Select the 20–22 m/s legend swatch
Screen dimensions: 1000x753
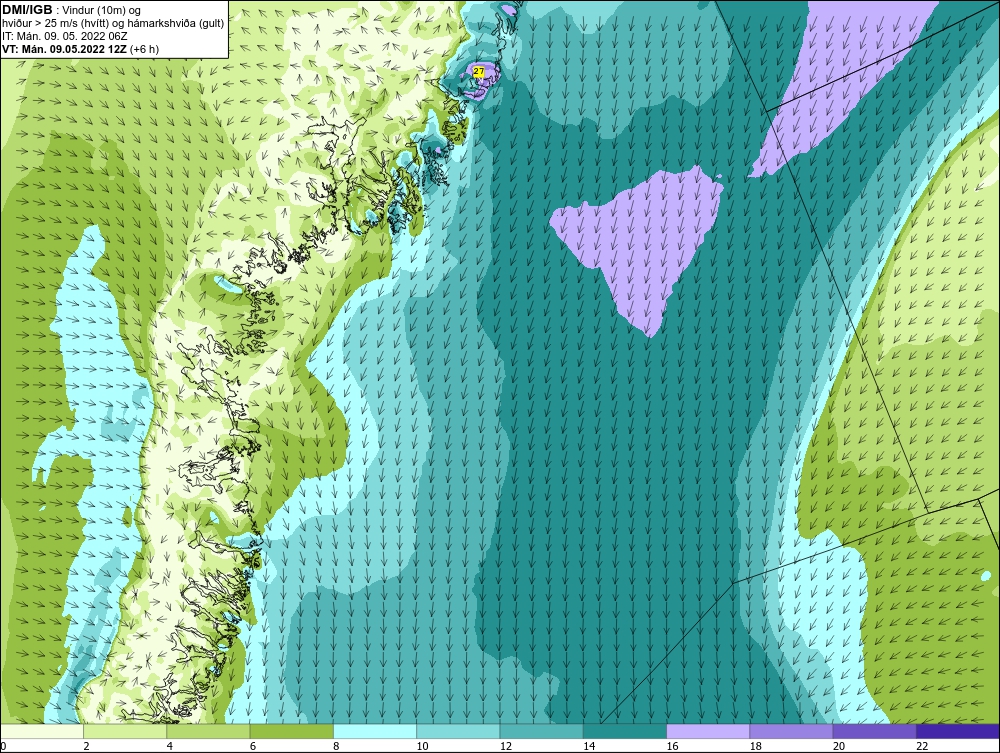click(874, 731)
